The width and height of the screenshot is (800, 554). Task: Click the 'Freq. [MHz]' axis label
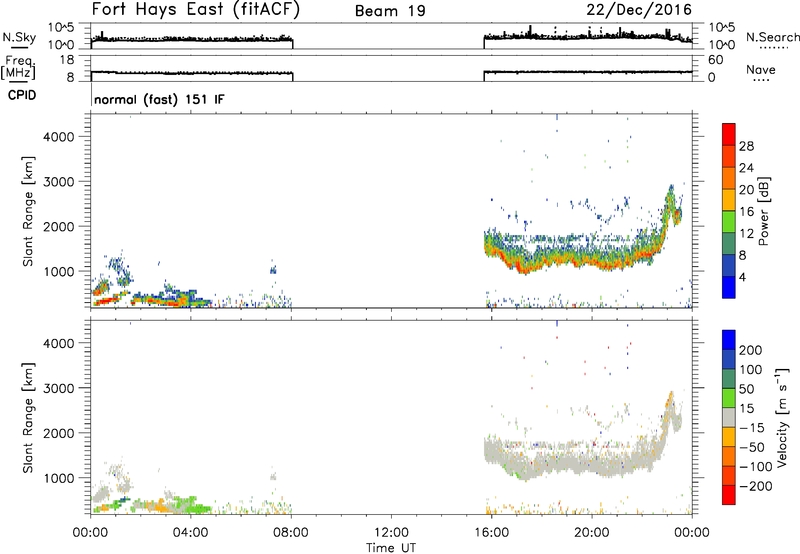tap(18, 67)
